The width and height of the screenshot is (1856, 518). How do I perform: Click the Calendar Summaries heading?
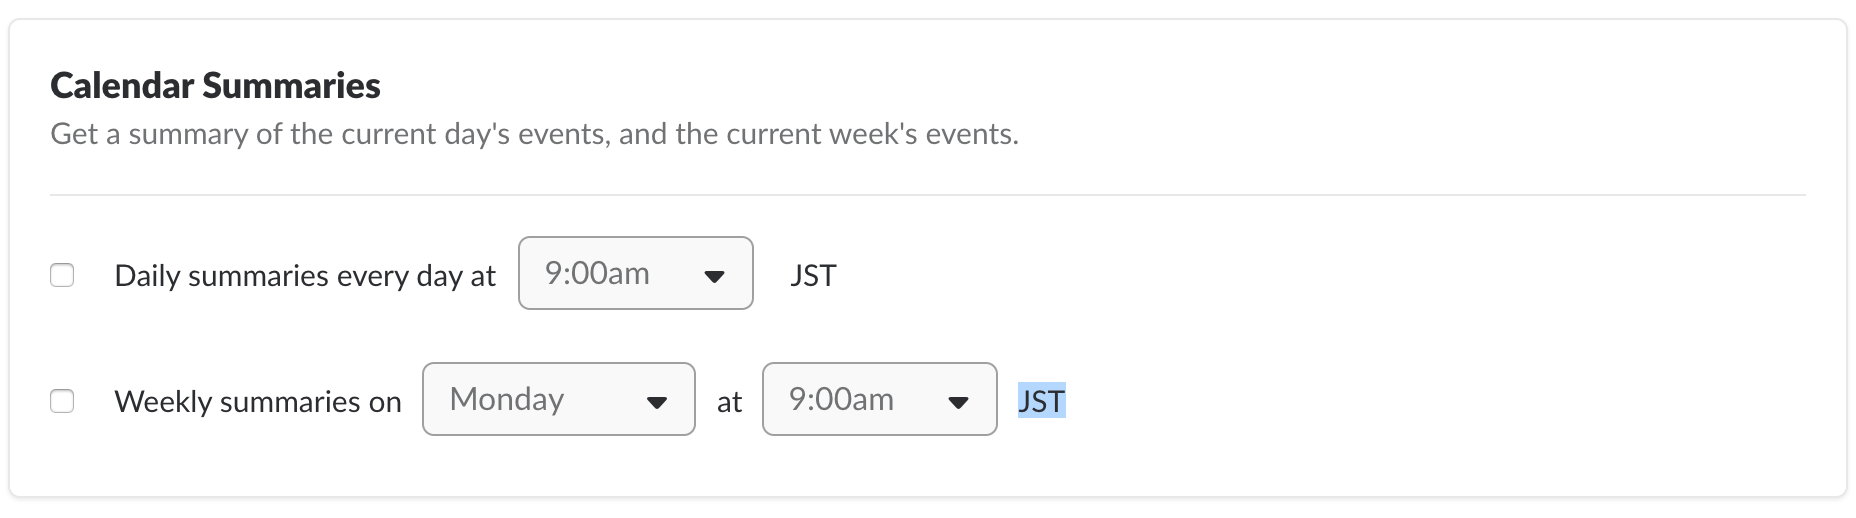(x=215, y=86)
